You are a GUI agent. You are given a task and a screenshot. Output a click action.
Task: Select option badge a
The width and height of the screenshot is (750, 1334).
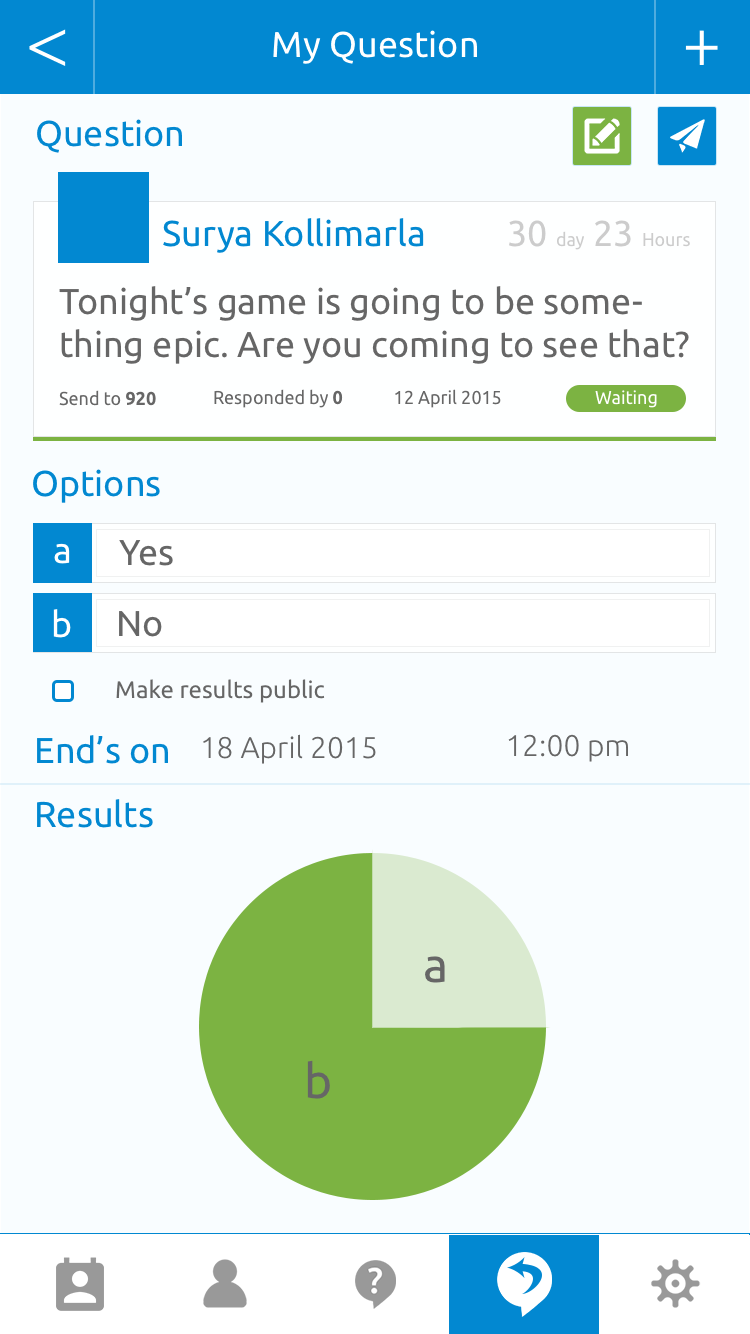coord(63,552)
